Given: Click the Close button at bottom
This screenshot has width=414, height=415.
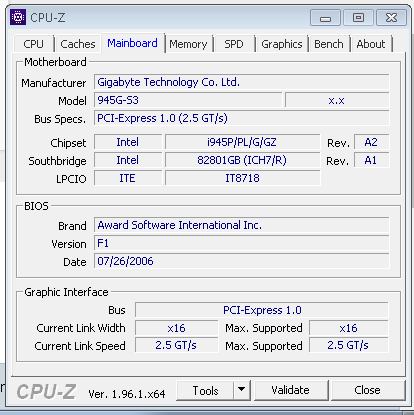Looking at the screenshot, I should [x=367, y=390].
